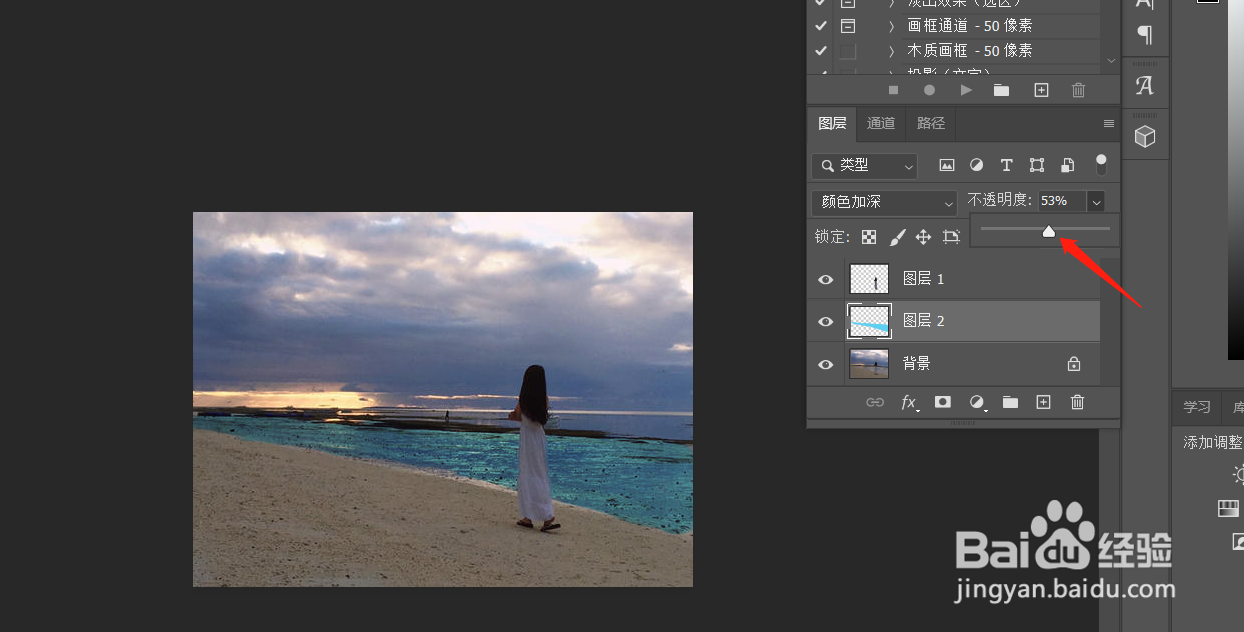Select the 背景 layer name
1244x632 pixels.
(917, 364)
